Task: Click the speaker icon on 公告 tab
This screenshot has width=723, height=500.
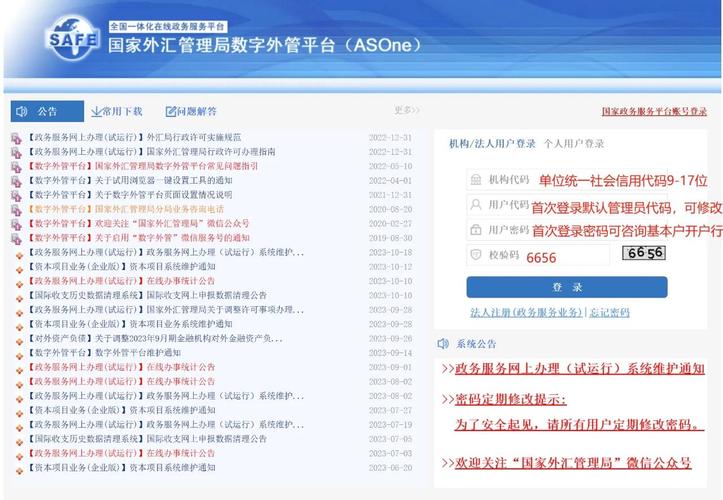Action: (x=21, y=111)
